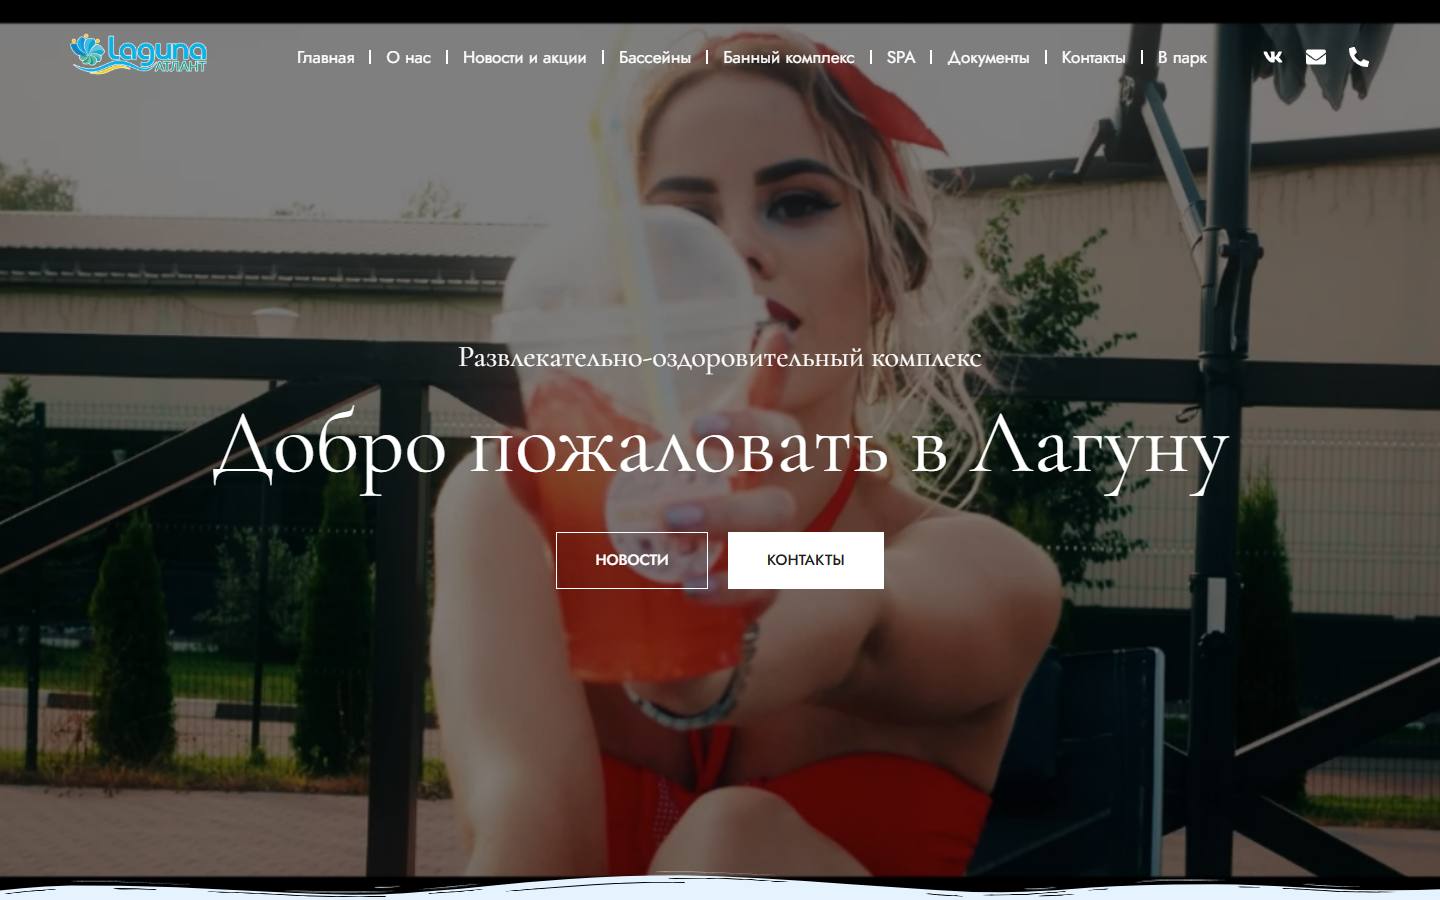This screenshot has width=1440, height=900.
Task: Click the email envelope icon
Action: point(1316,57)
